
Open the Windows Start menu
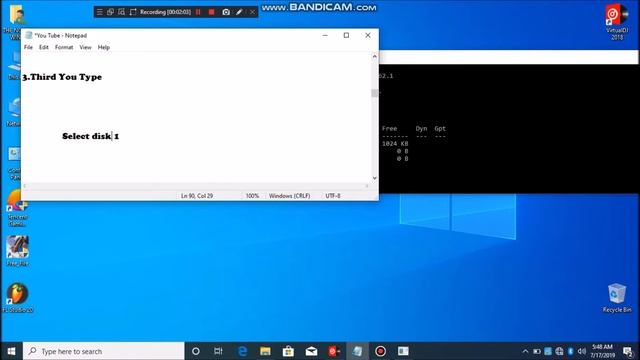11,351
